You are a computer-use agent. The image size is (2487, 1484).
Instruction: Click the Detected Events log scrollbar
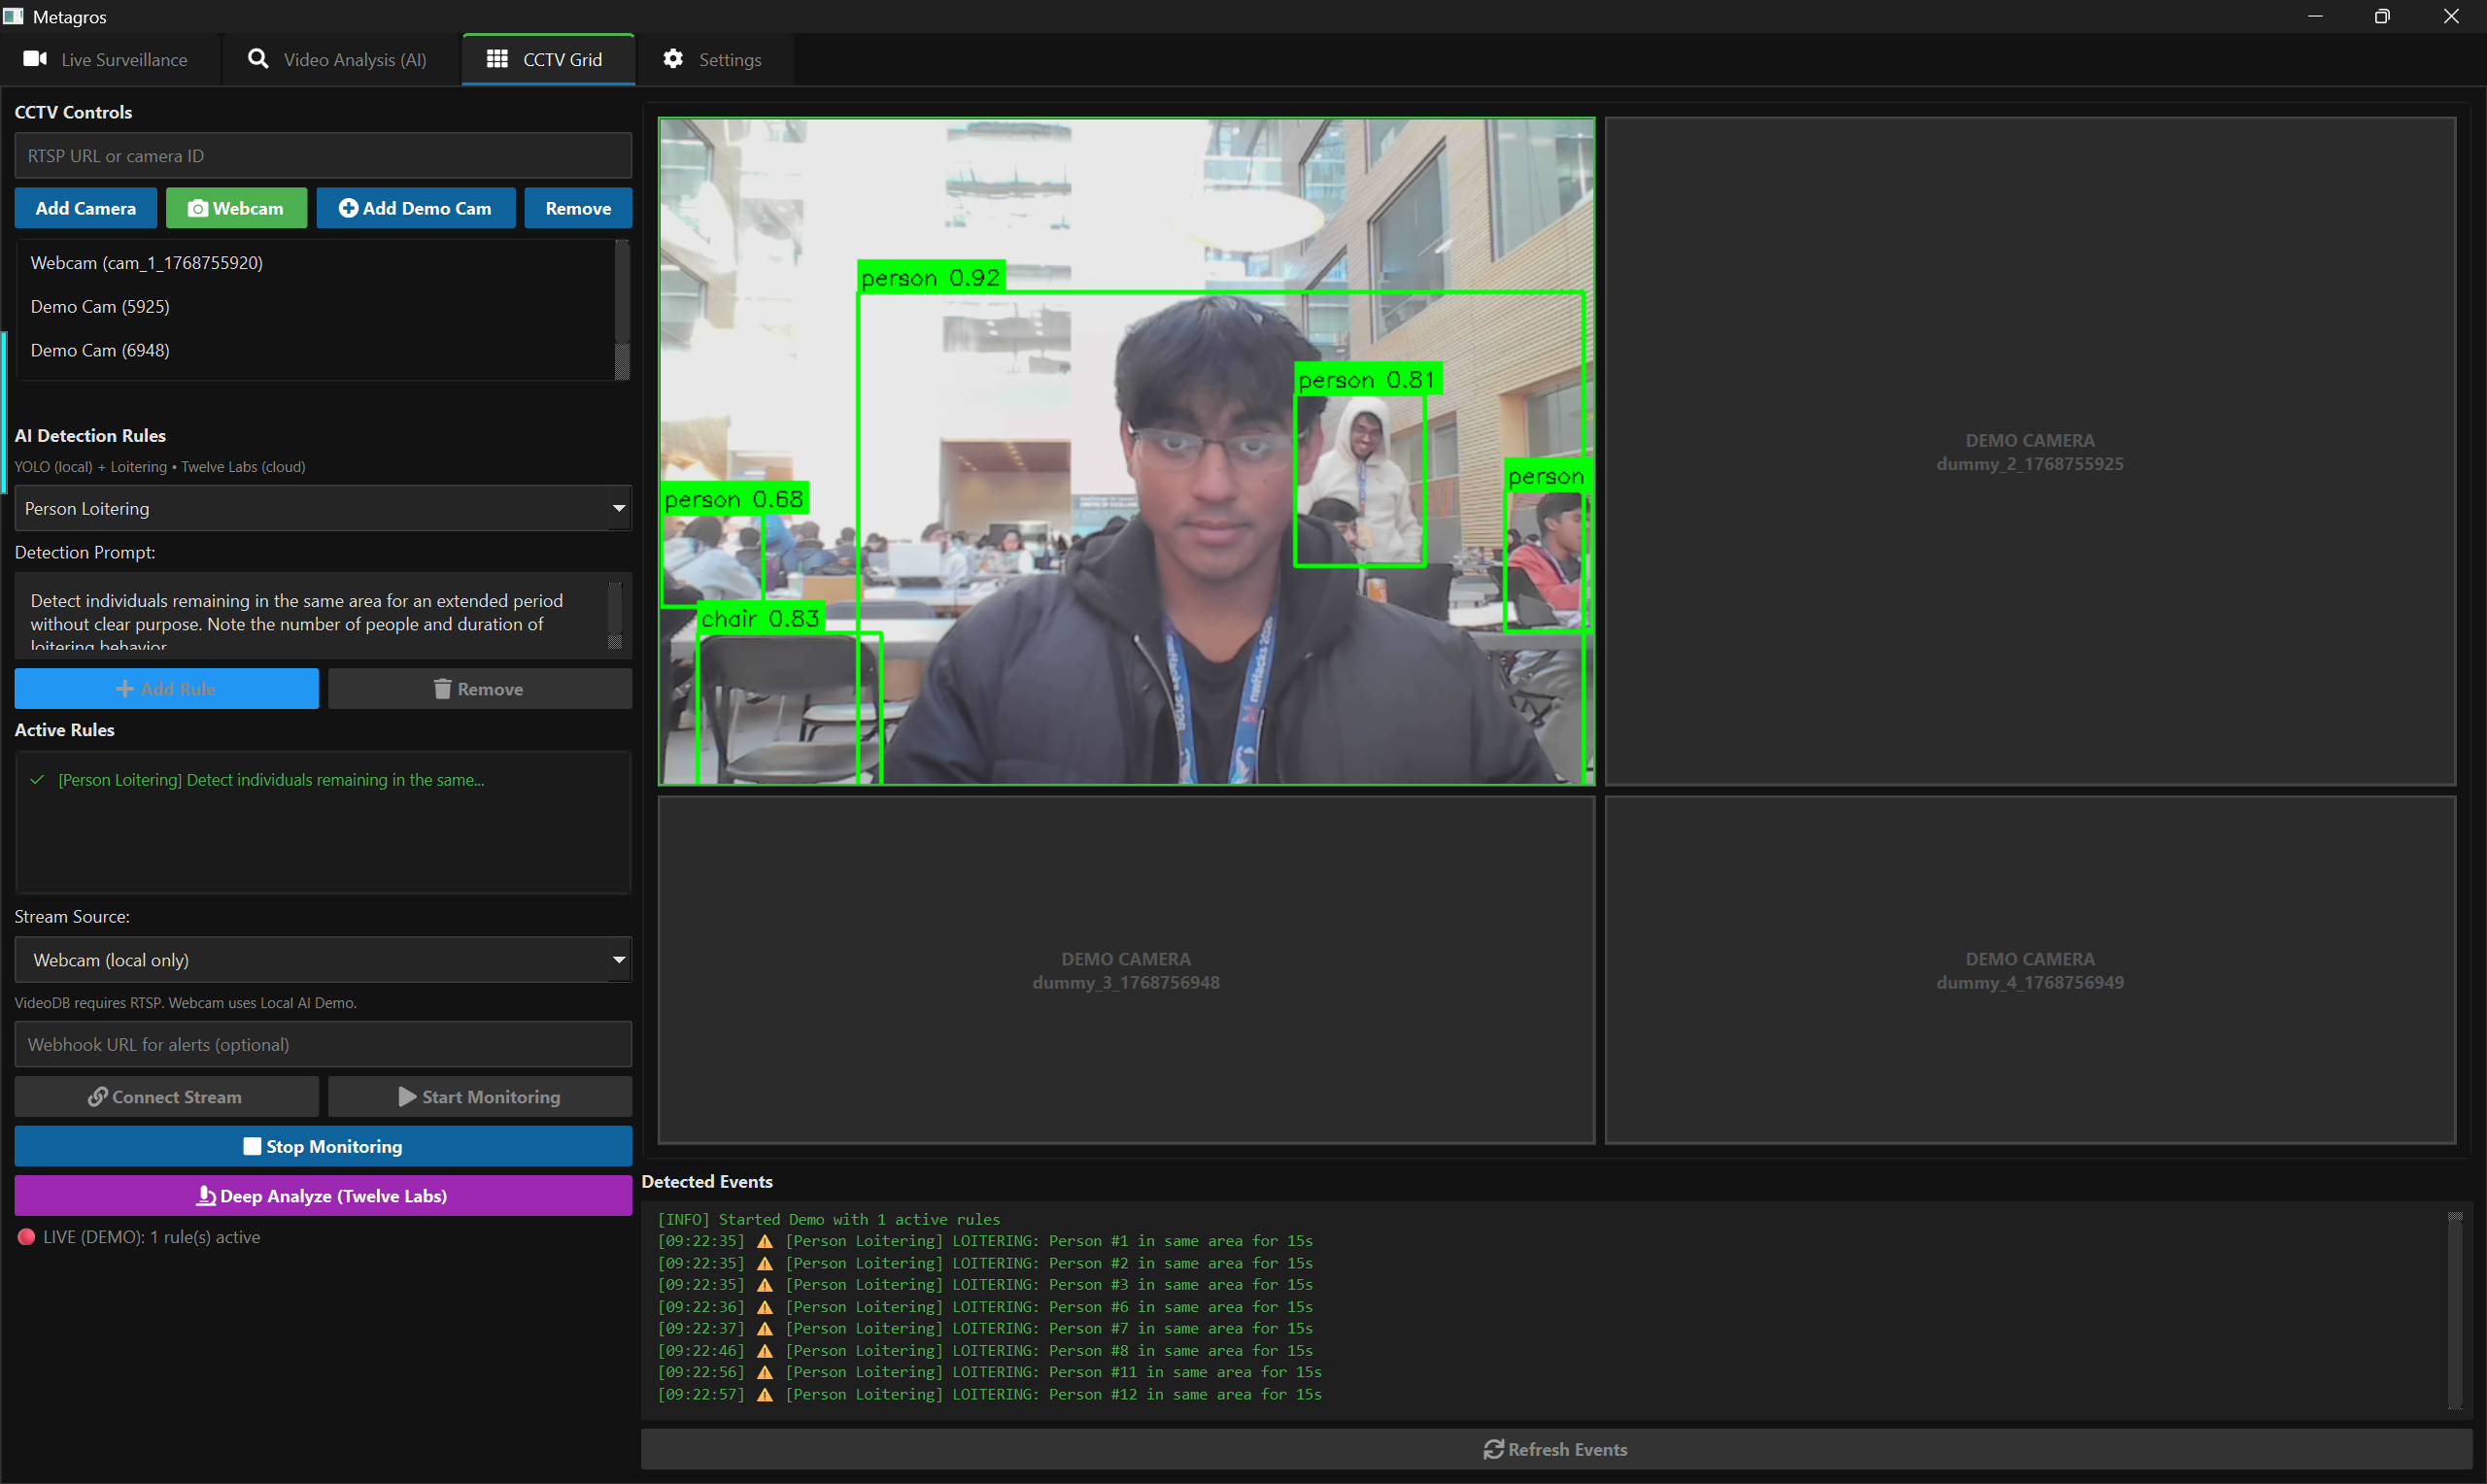click(x=2454, y=1310)
